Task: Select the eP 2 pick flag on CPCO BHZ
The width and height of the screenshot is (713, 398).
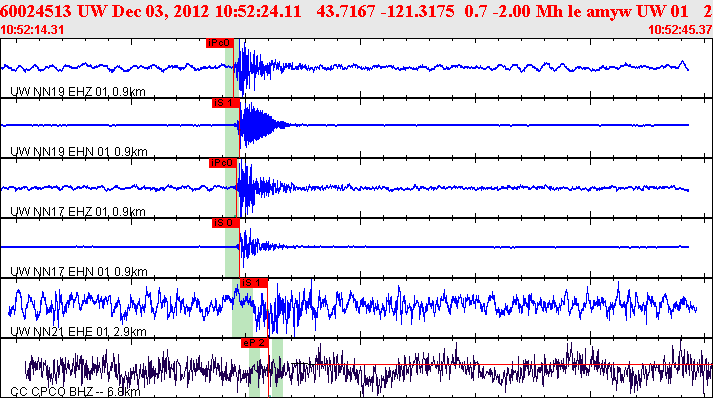Action: (x=255, y=343)
